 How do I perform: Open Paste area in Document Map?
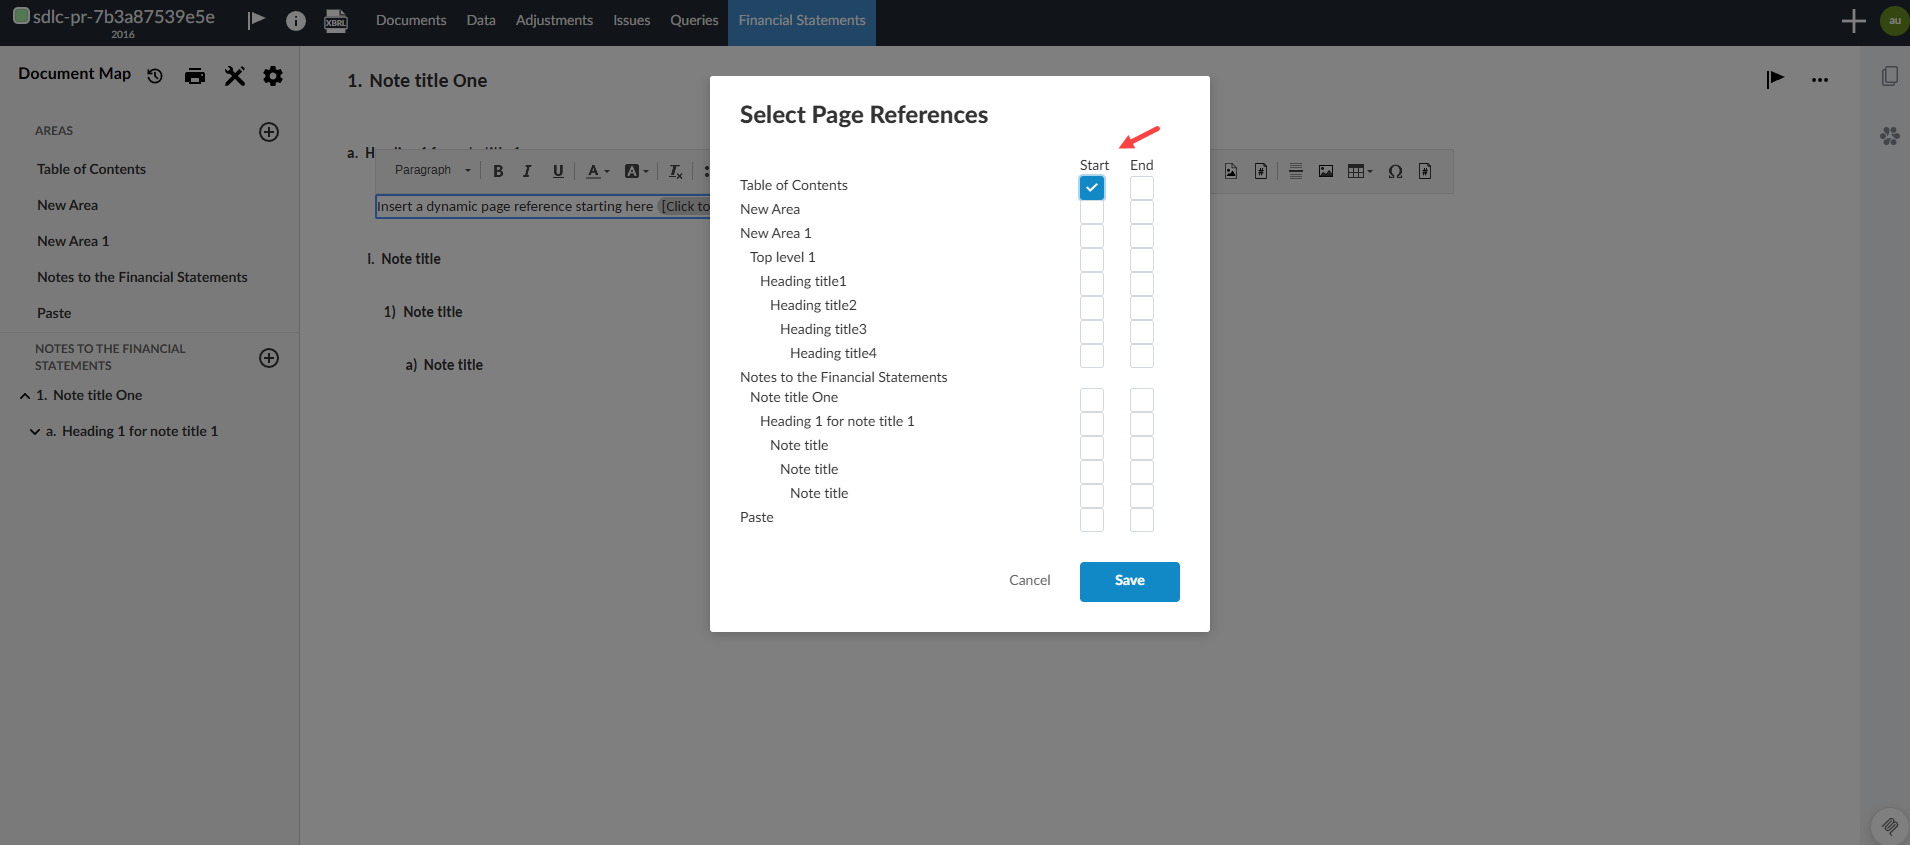(54, 313)
